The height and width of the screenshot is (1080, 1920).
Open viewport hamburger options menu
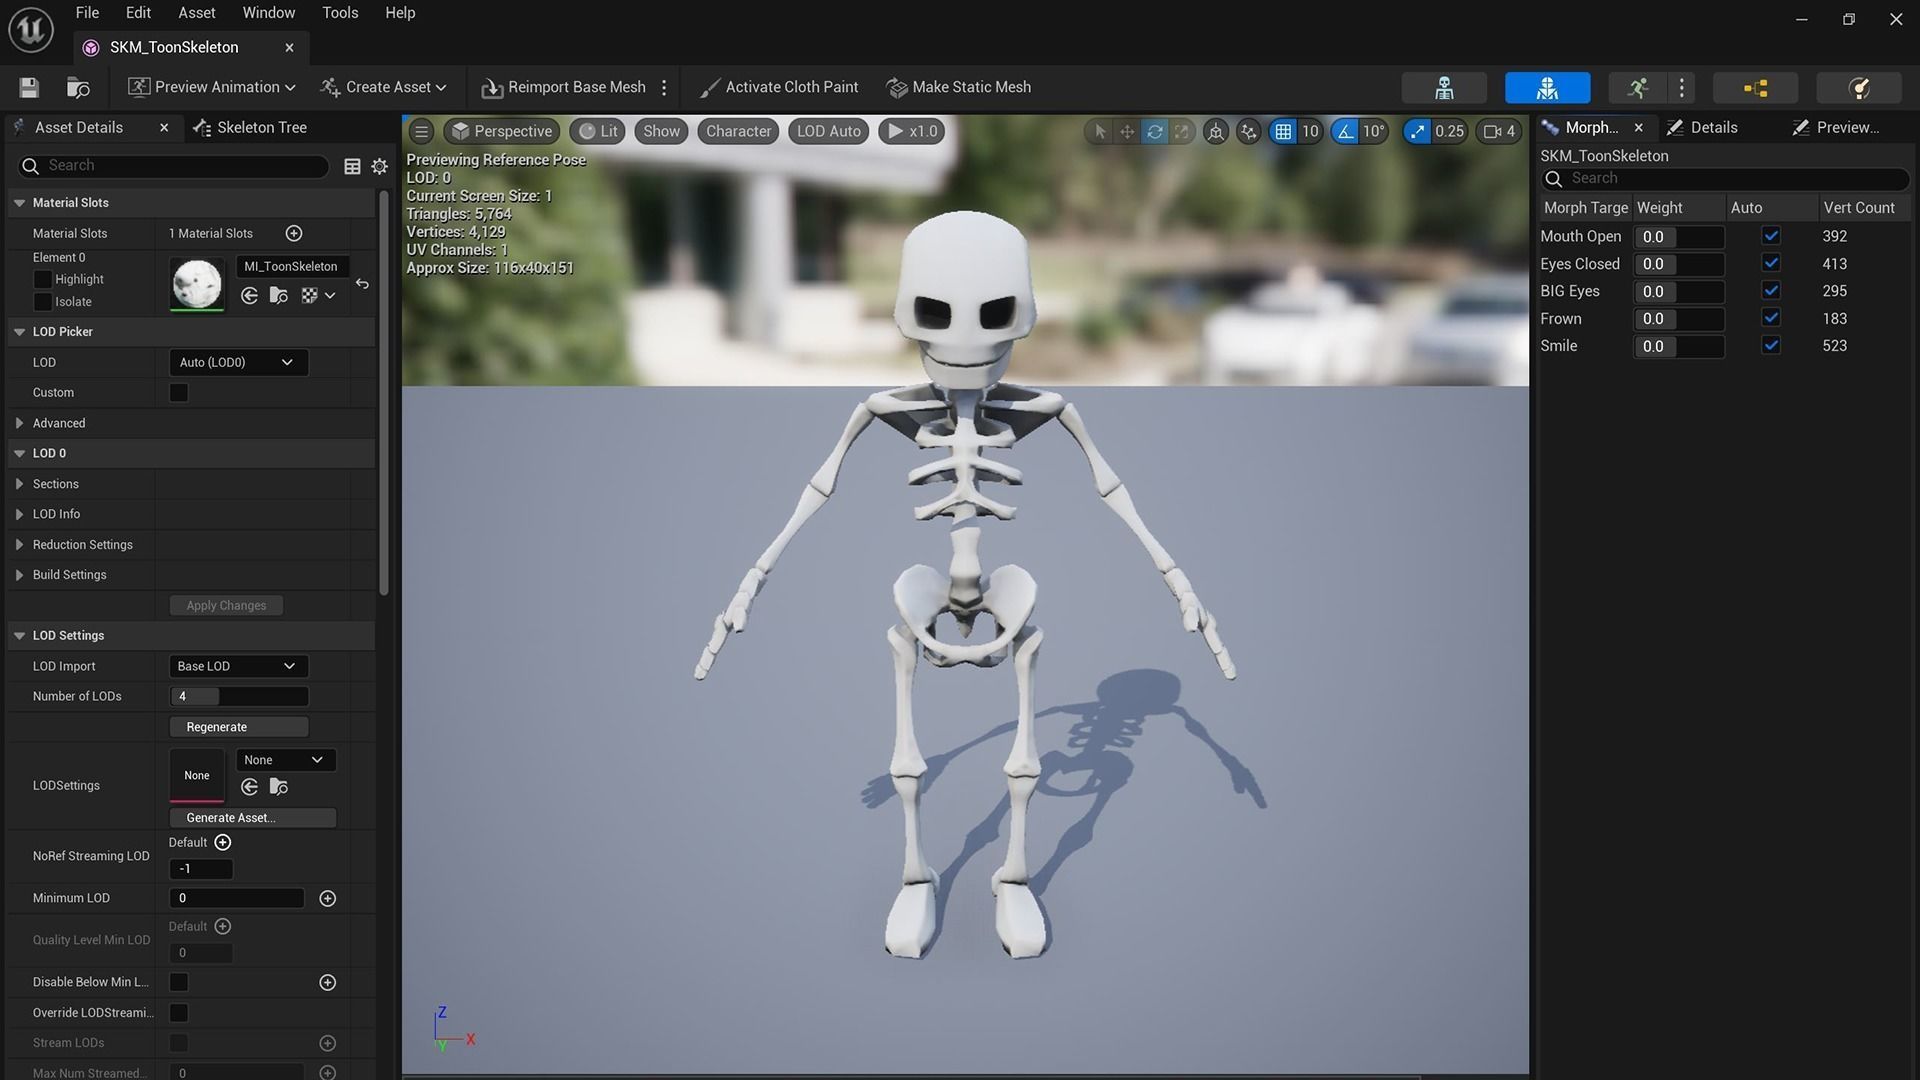[x=421, y=131]
